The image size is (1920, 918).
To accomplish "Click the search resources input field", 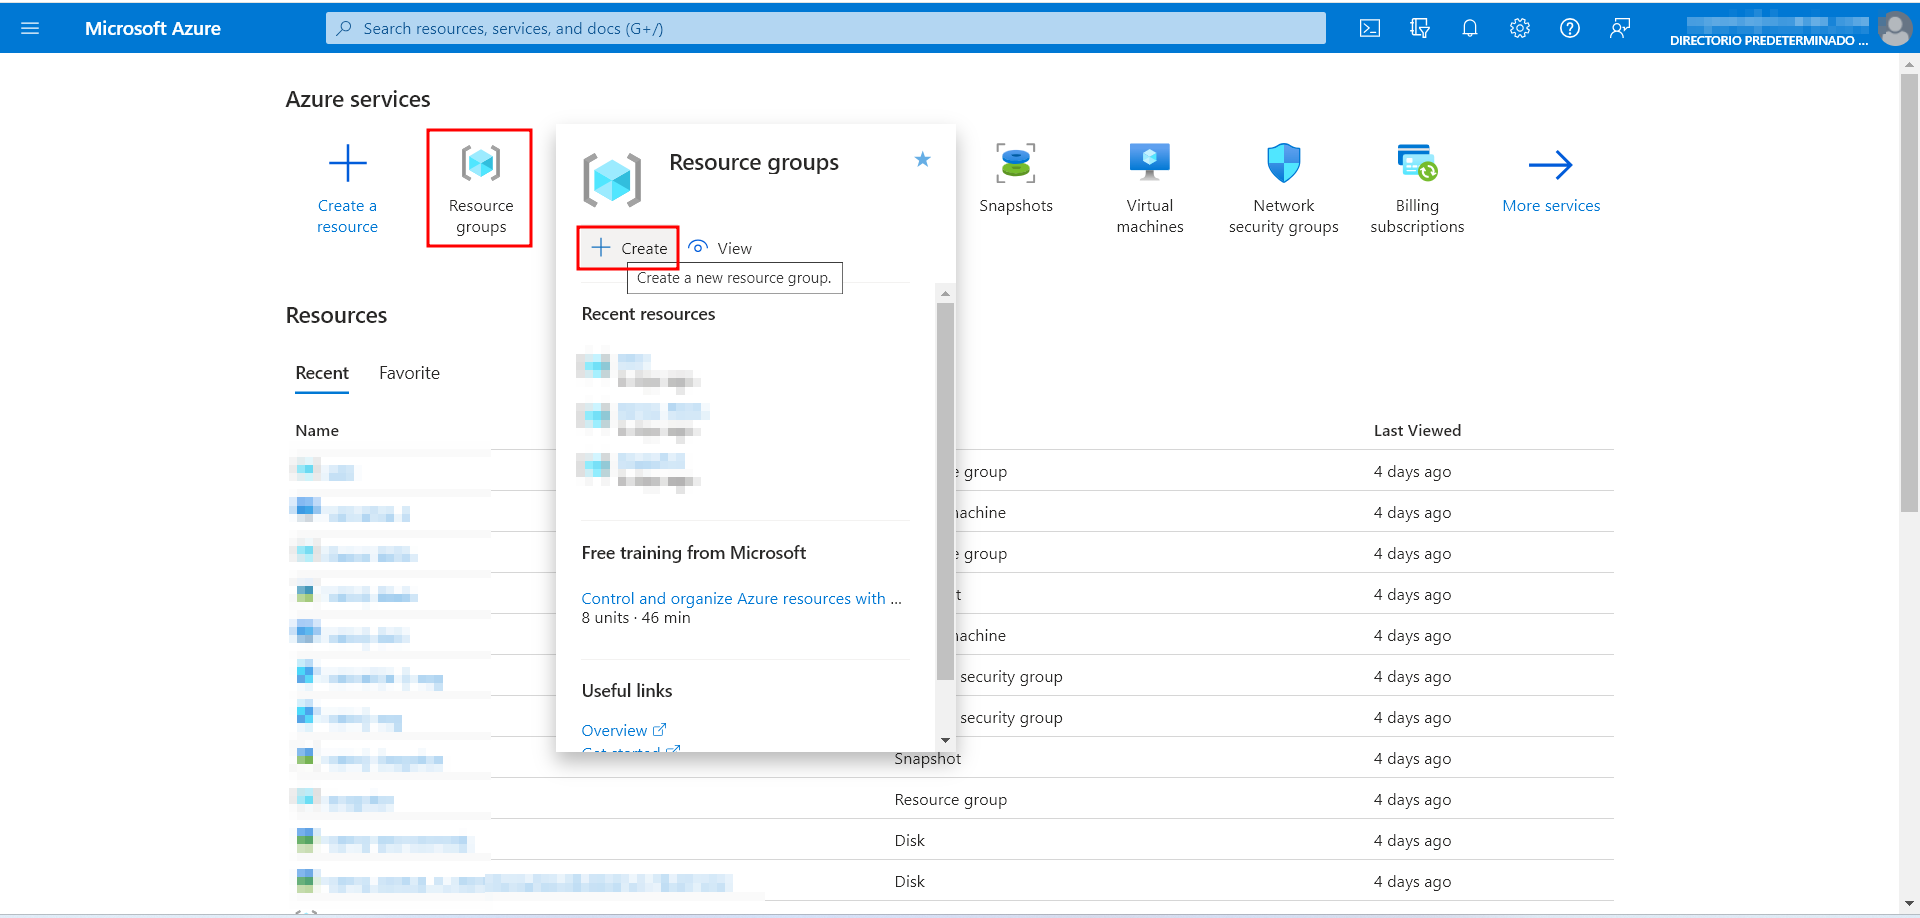I will point(825,28).
